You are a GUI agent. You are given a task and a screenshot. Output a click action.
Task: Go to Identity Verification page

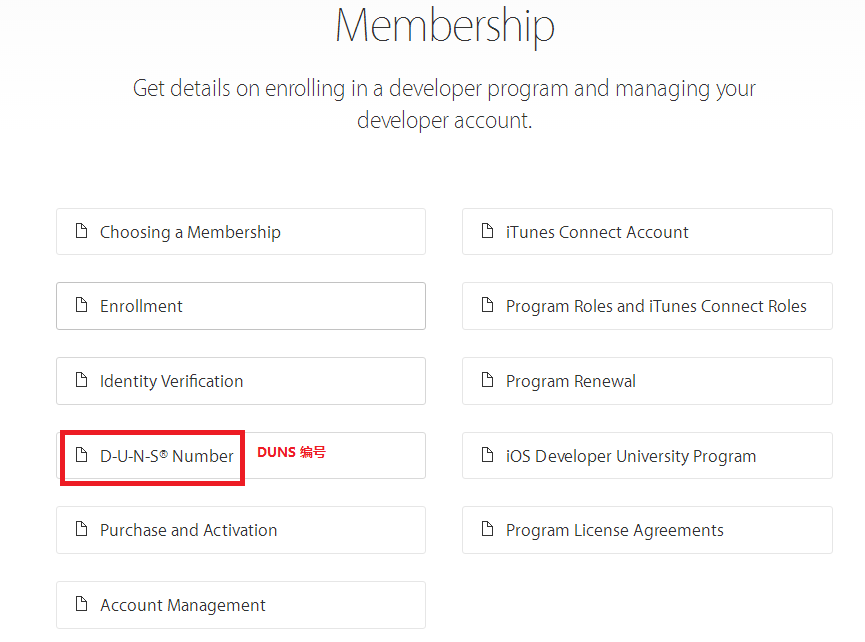point(171,381)
